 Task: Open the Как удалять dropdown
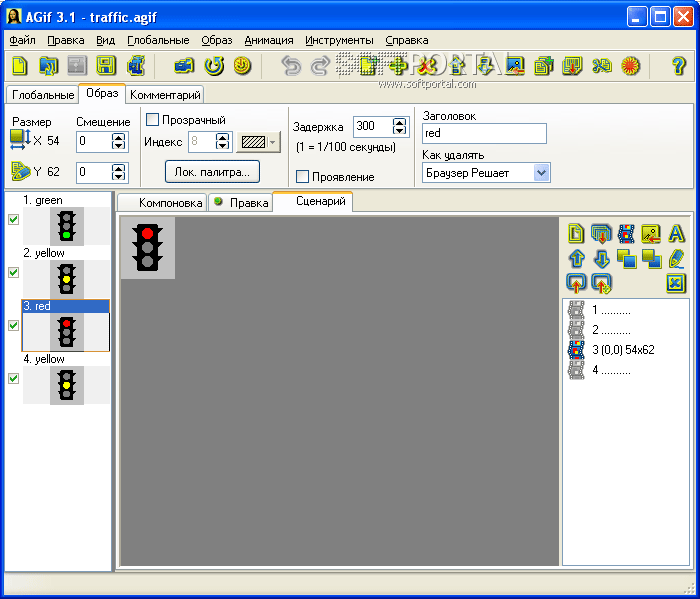541,173
